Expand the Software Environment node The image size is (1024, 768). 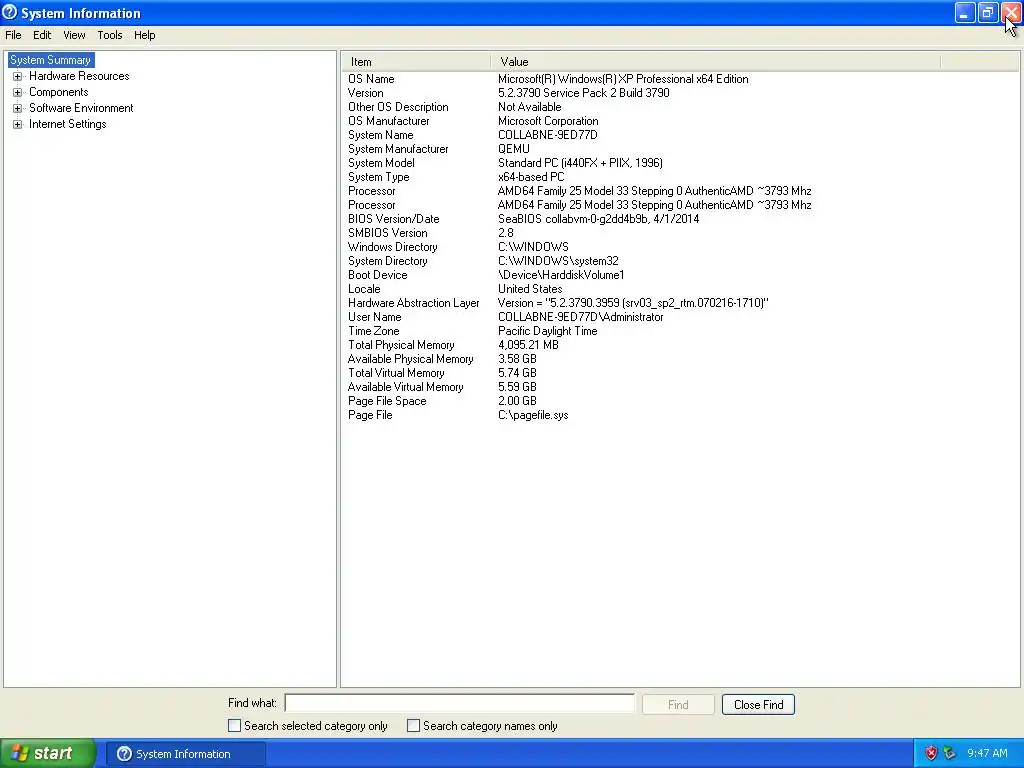tap(18, 108)
